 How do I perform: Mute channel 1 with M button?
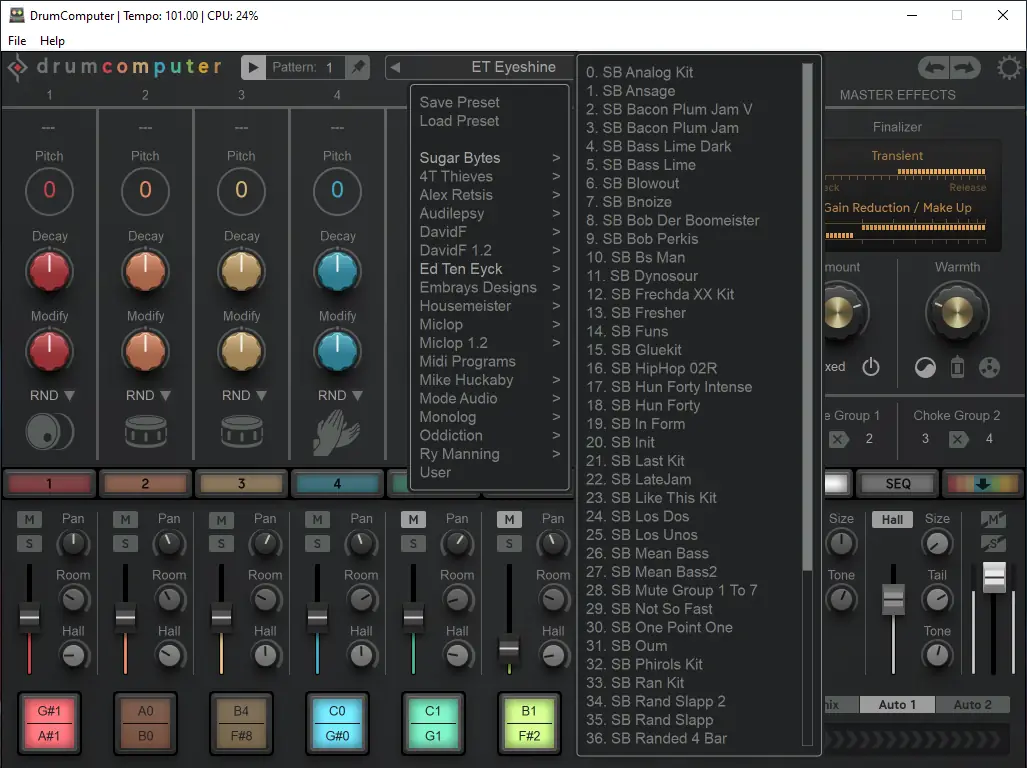point(29,520)
